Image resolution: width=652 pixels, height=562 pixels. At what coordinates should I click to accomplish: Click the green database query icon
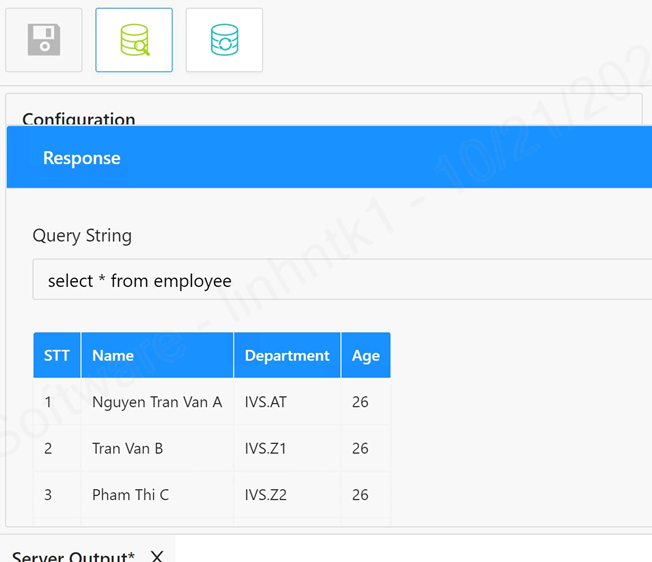click(134, 40)
